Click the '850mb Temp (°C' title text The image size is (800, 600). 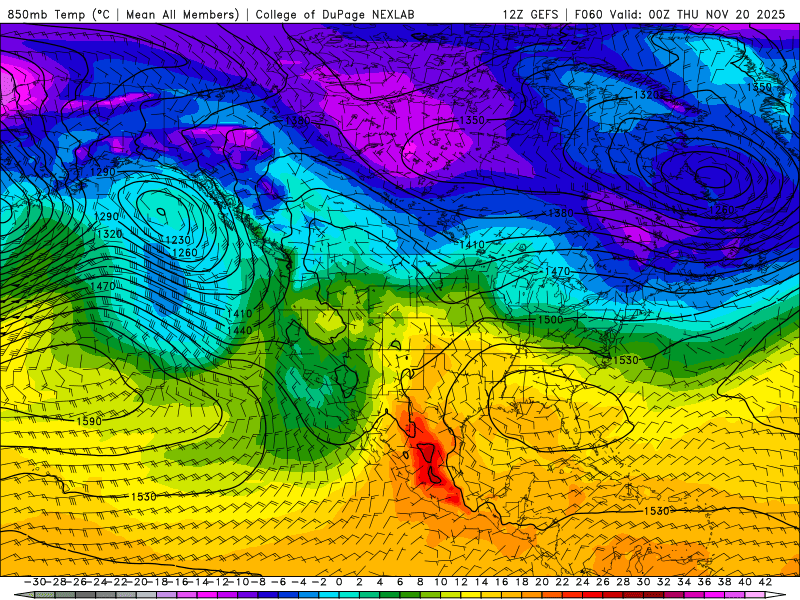point(58,14)
